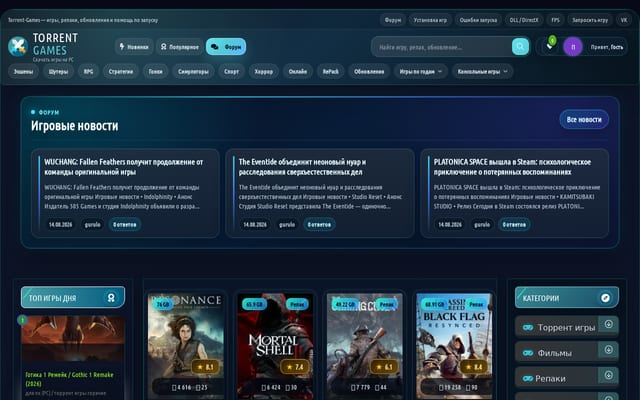Select the RPG genre
640x400 pixels.
88,71
